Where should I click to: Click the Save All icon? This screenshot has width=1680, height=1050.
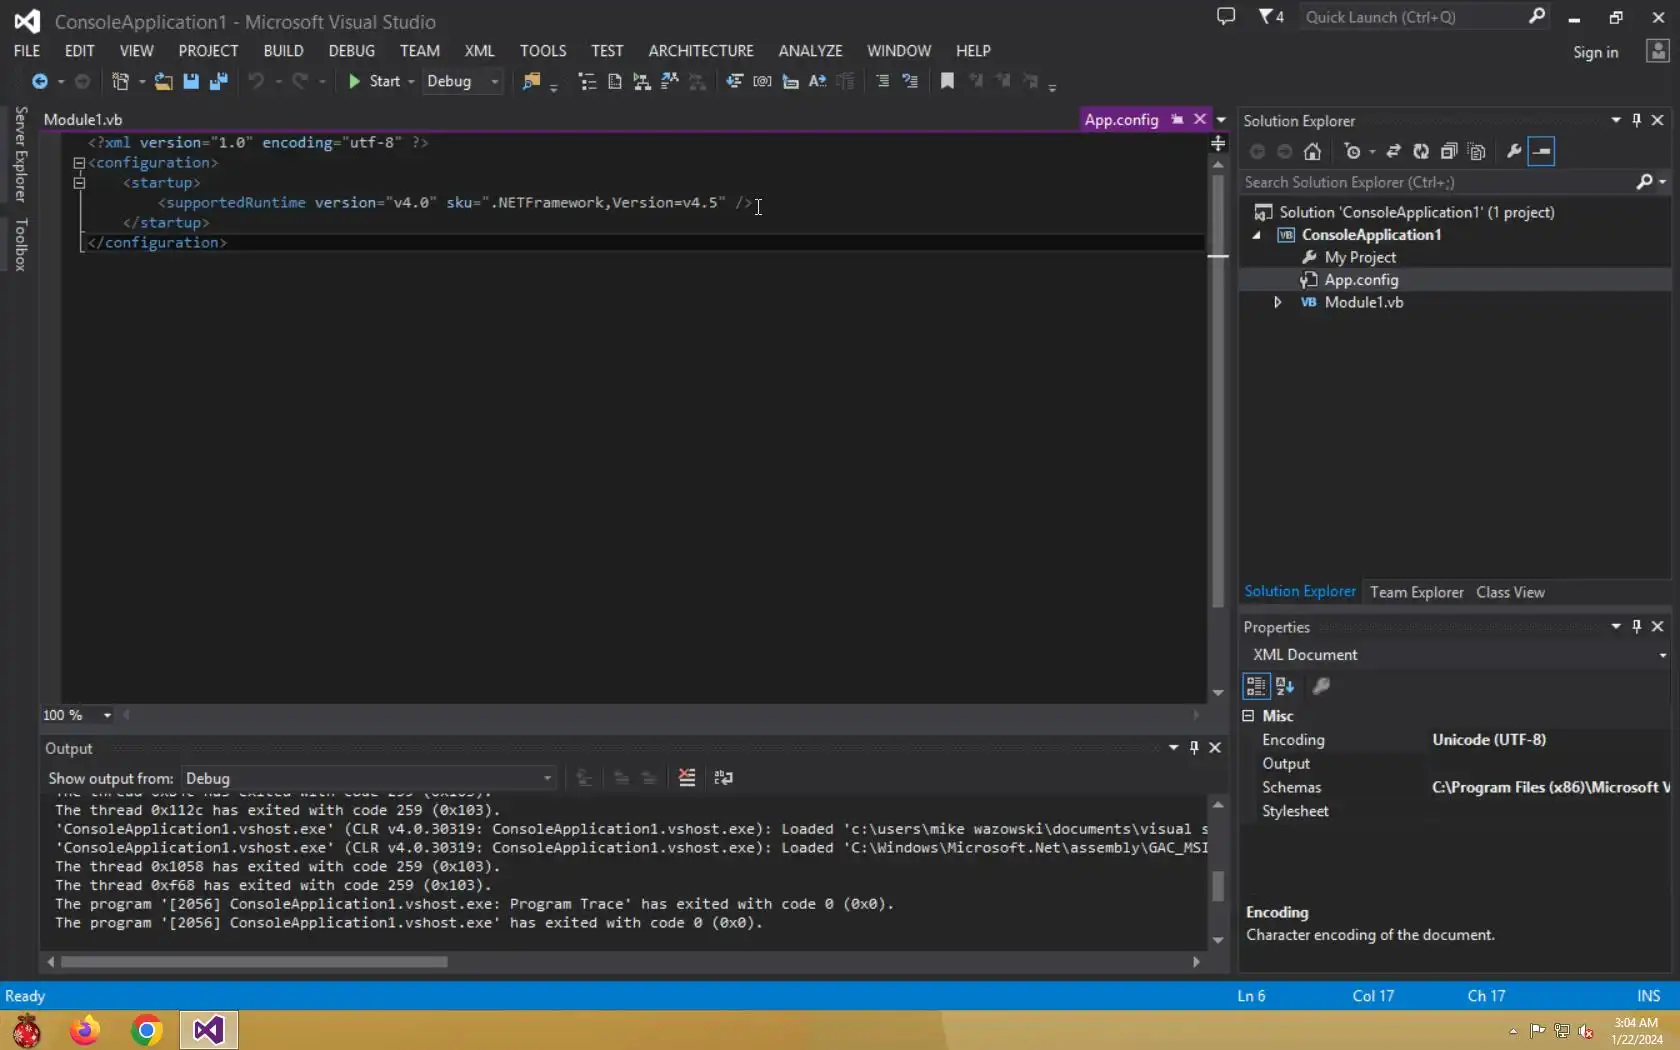218,81
